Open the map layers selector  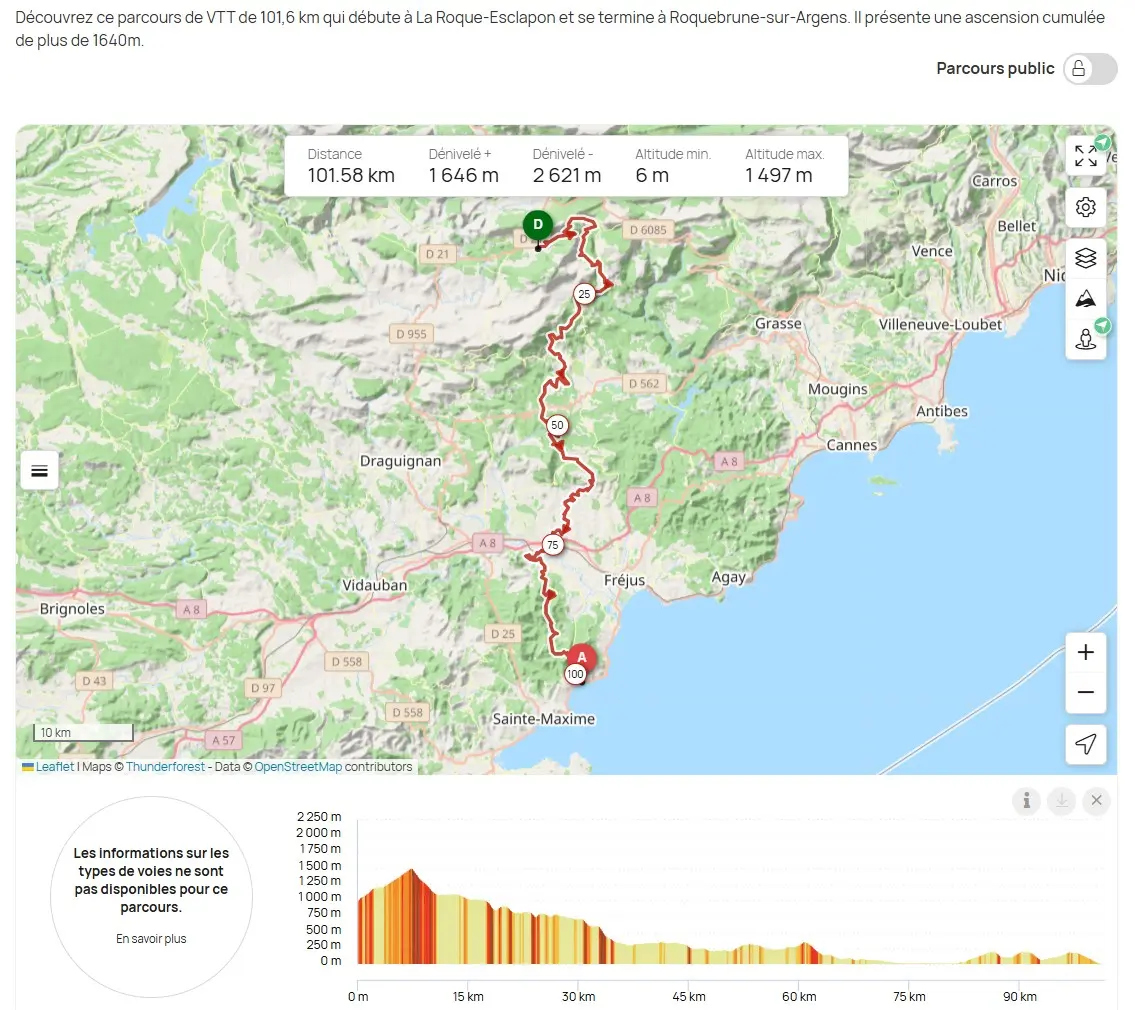pos(1085,258)
